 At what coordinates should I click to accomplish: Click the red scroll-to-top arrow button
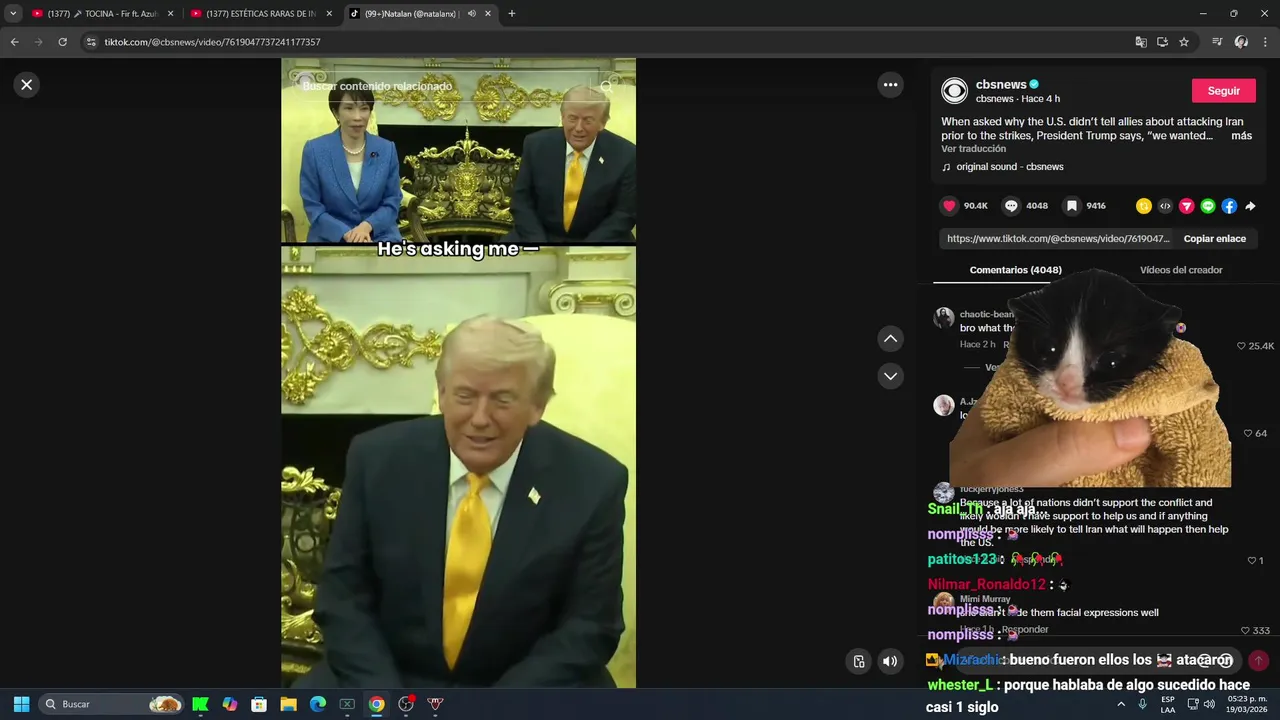point(1259,660)
